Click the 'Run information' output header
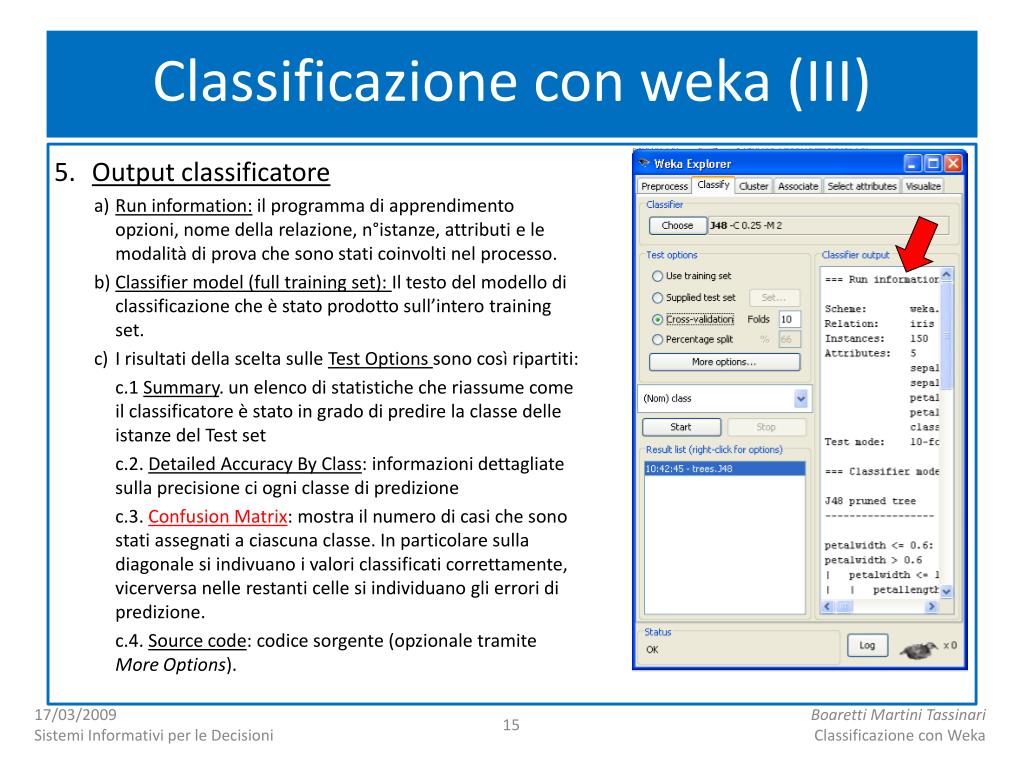 coord(882,280)
